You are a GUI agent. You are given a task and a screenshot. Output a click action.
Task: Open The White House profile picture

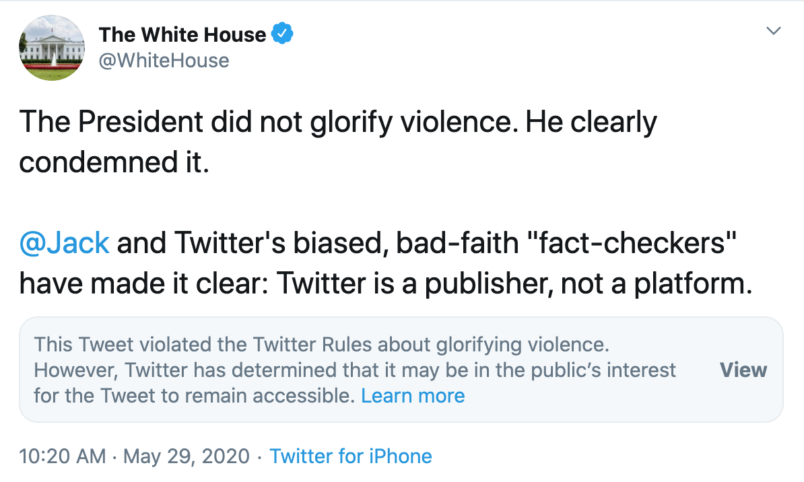point(50,48)
